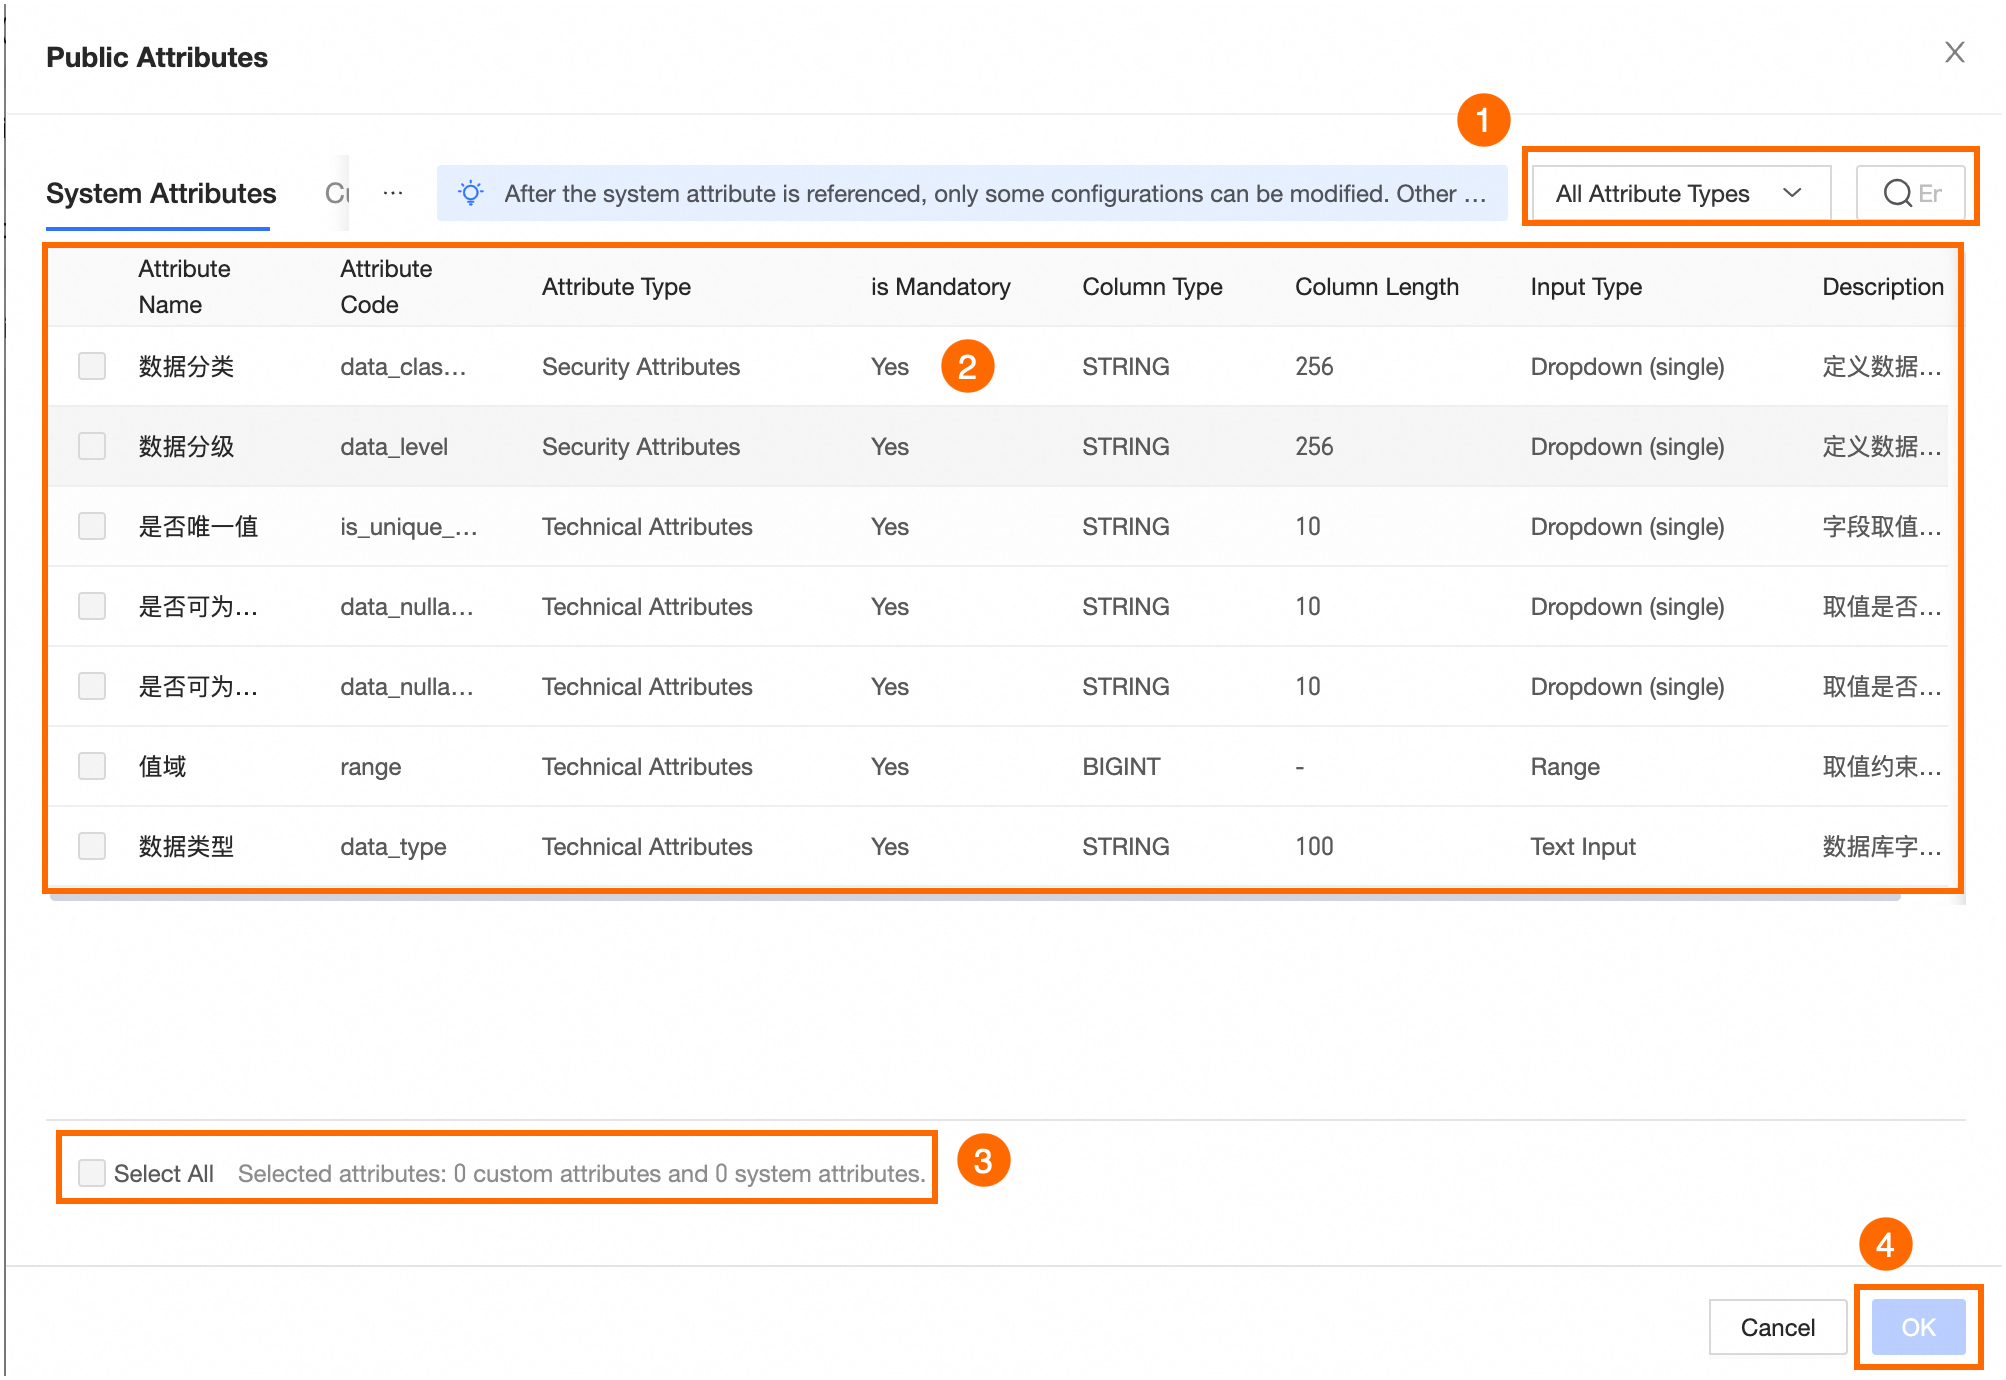Confirm with the OK button

1918,1327
